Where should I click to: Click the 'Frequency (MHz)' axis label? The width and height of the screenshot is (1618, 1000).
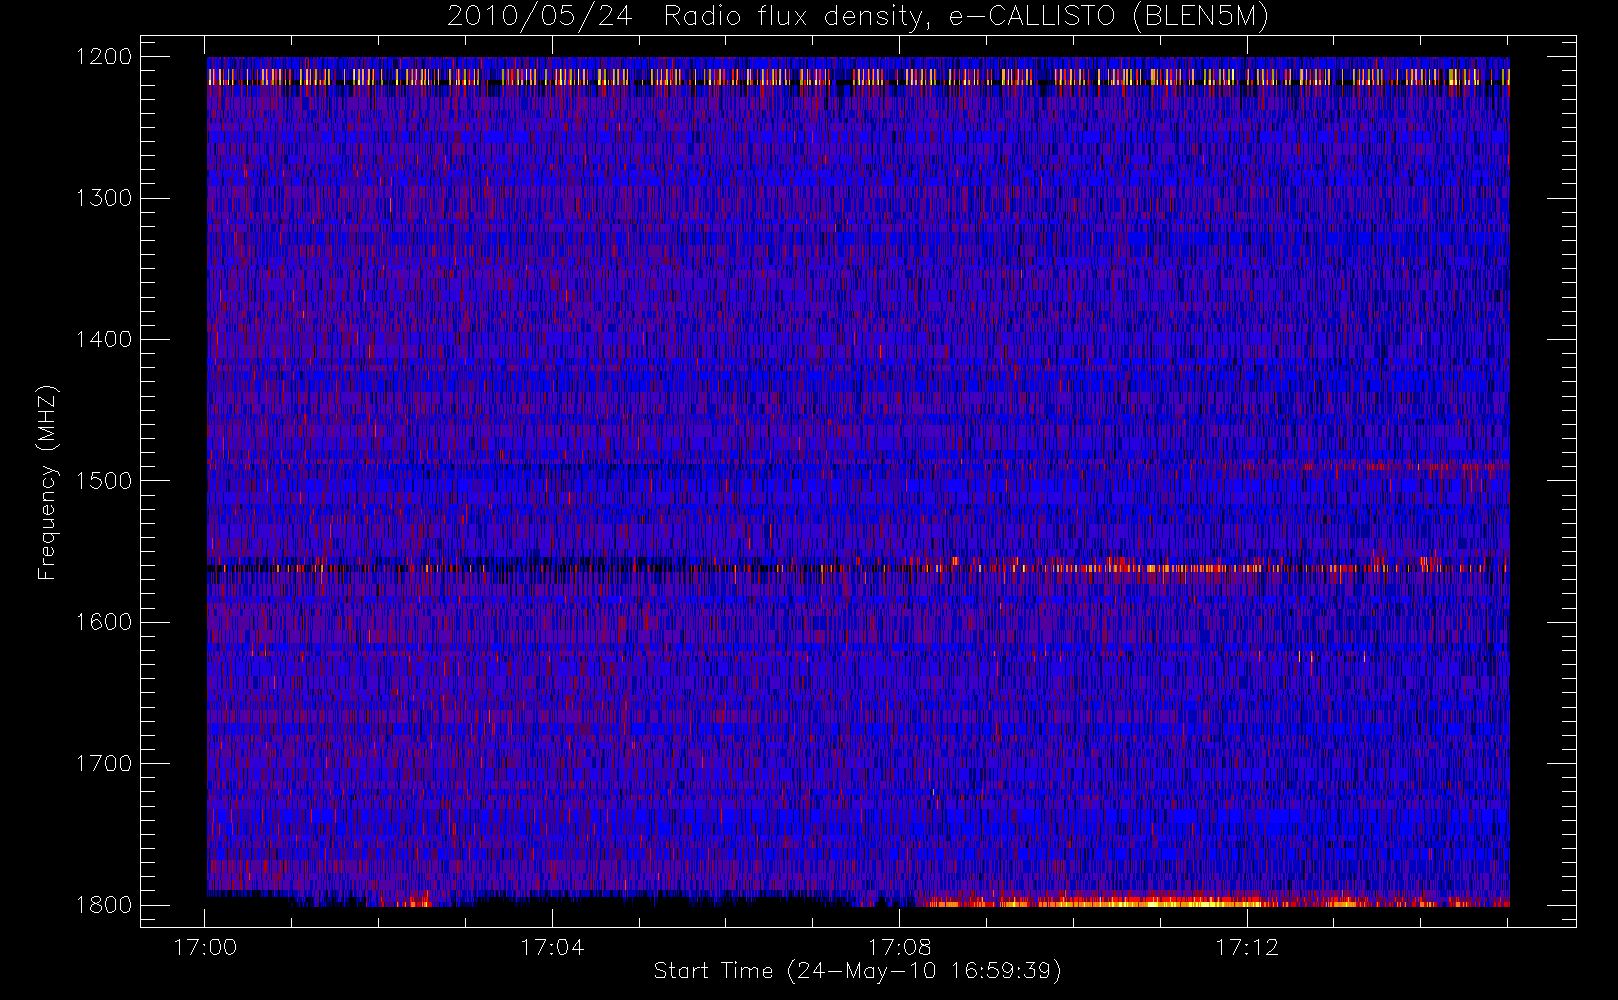(47, 482)
